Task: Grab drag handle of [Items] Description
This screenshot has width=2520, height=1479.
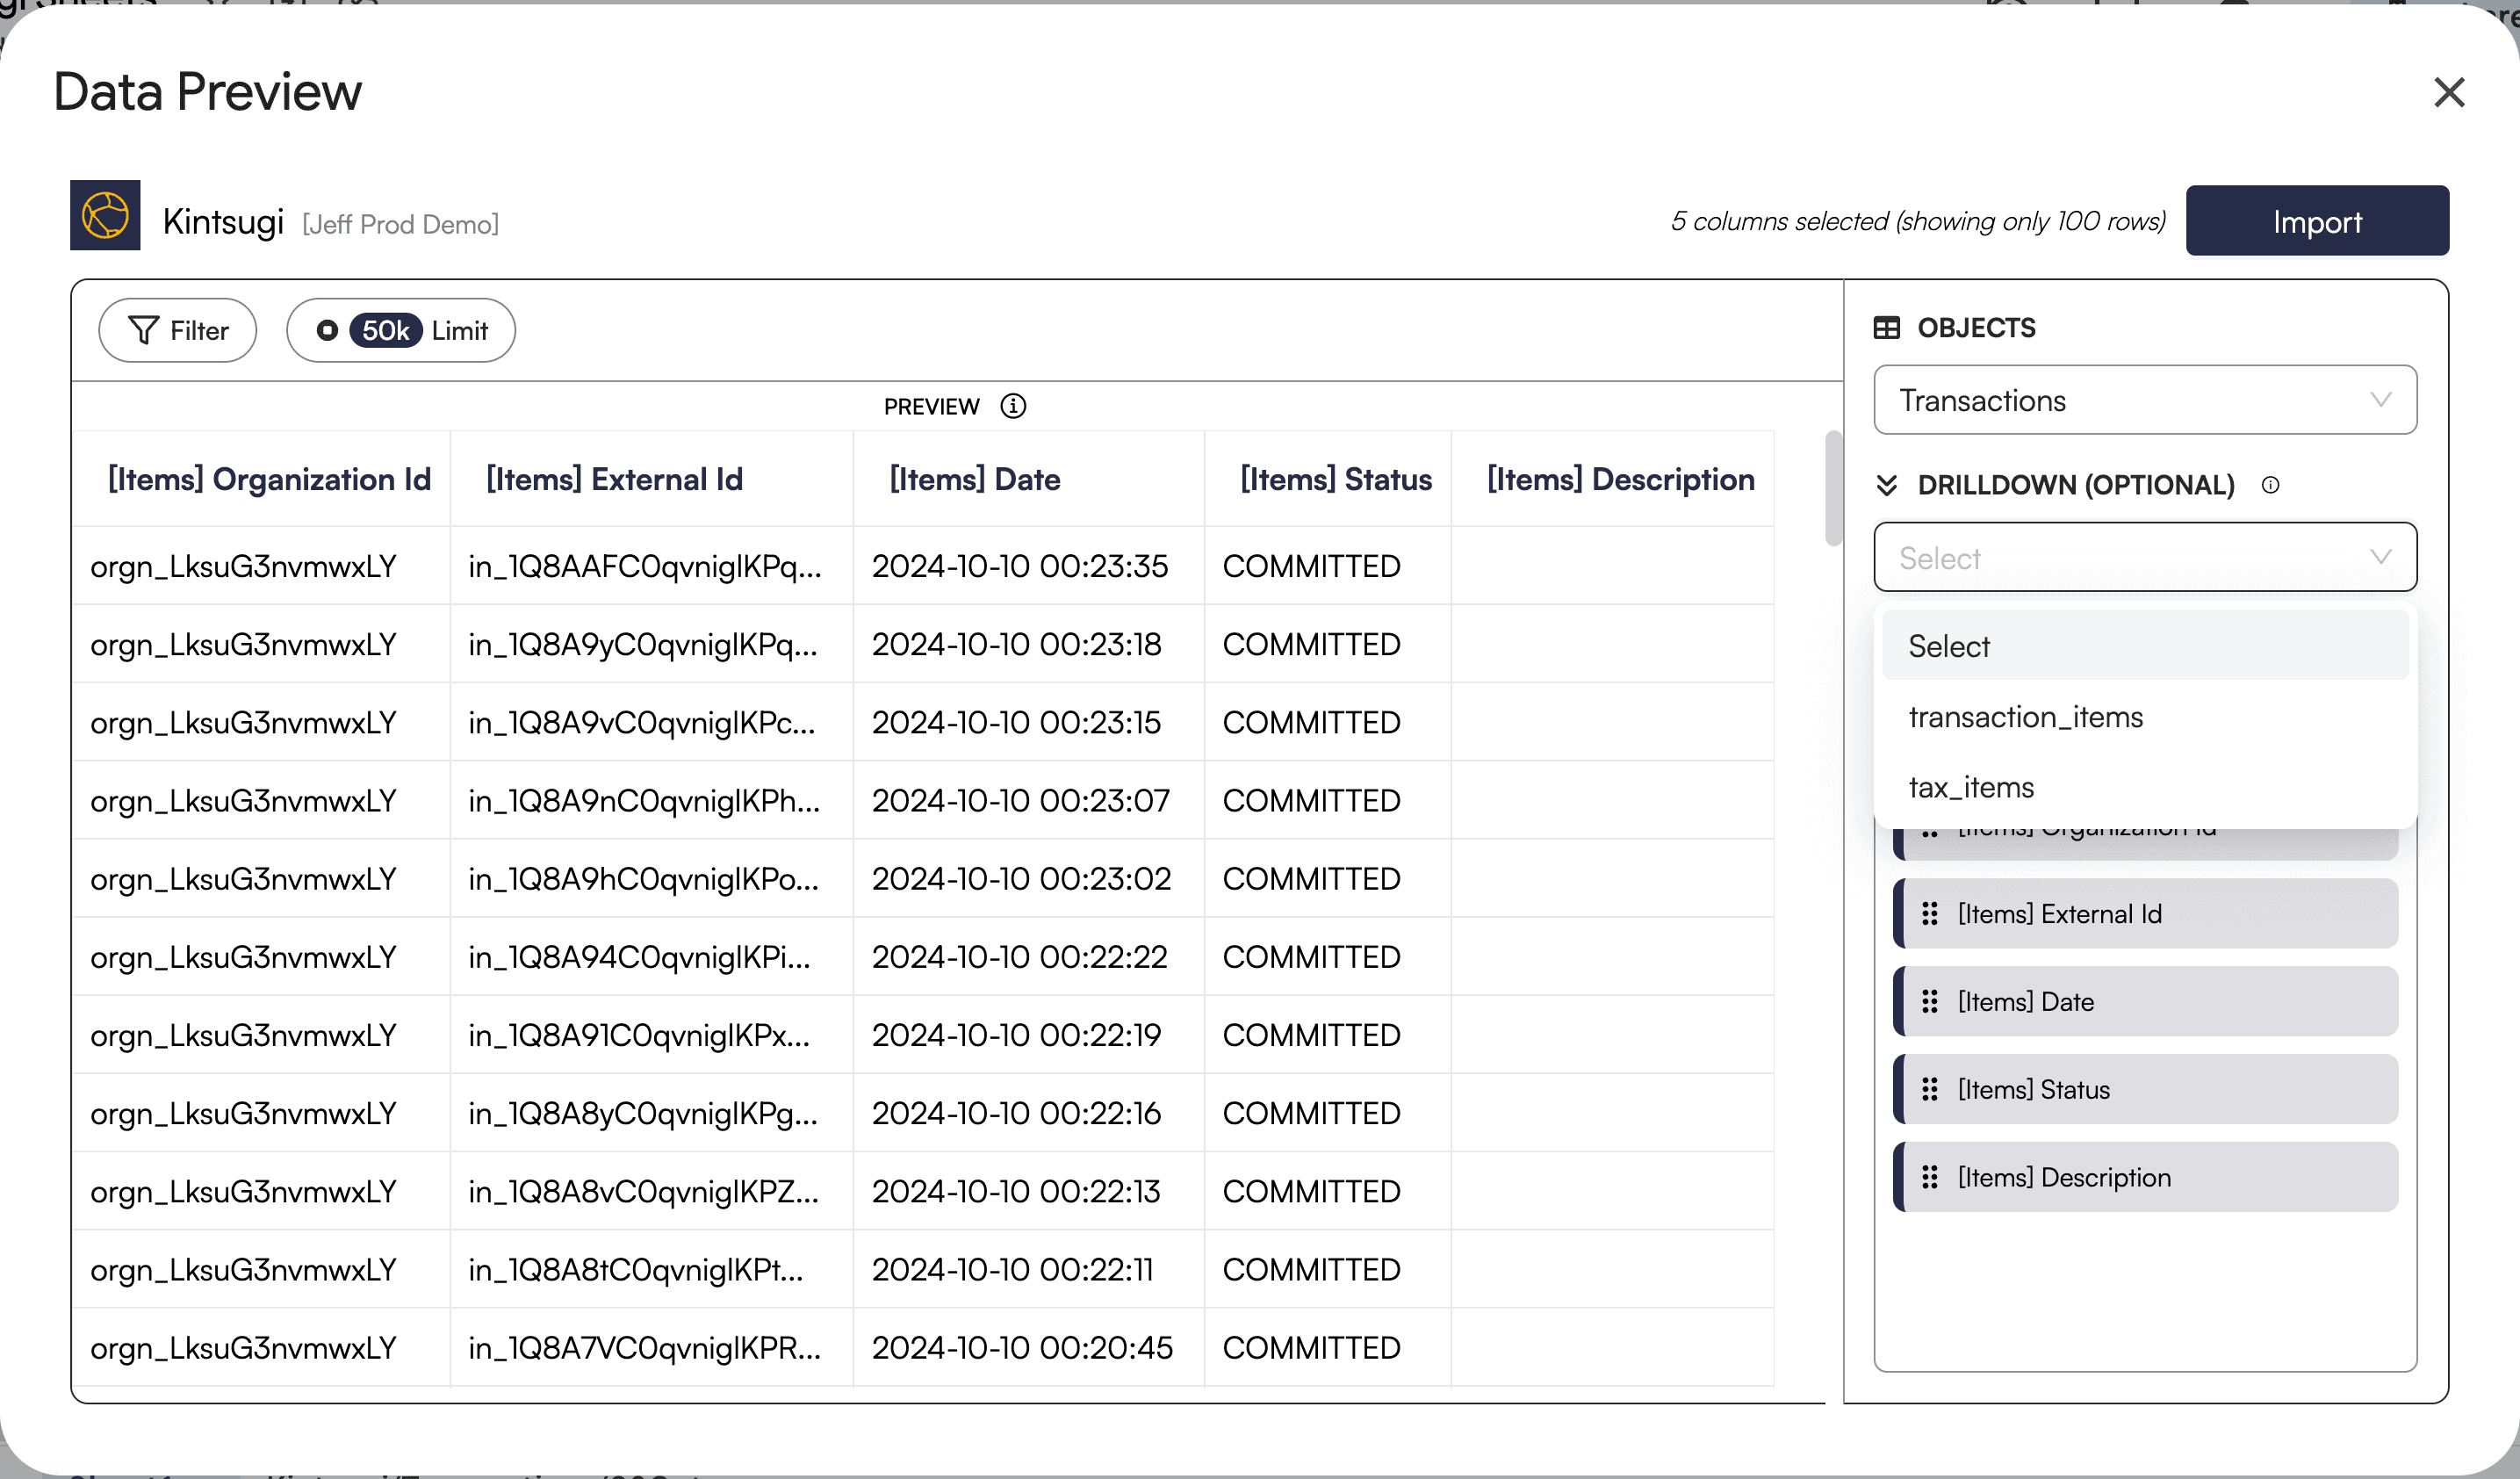Action: click(x=1929, y=1177)
